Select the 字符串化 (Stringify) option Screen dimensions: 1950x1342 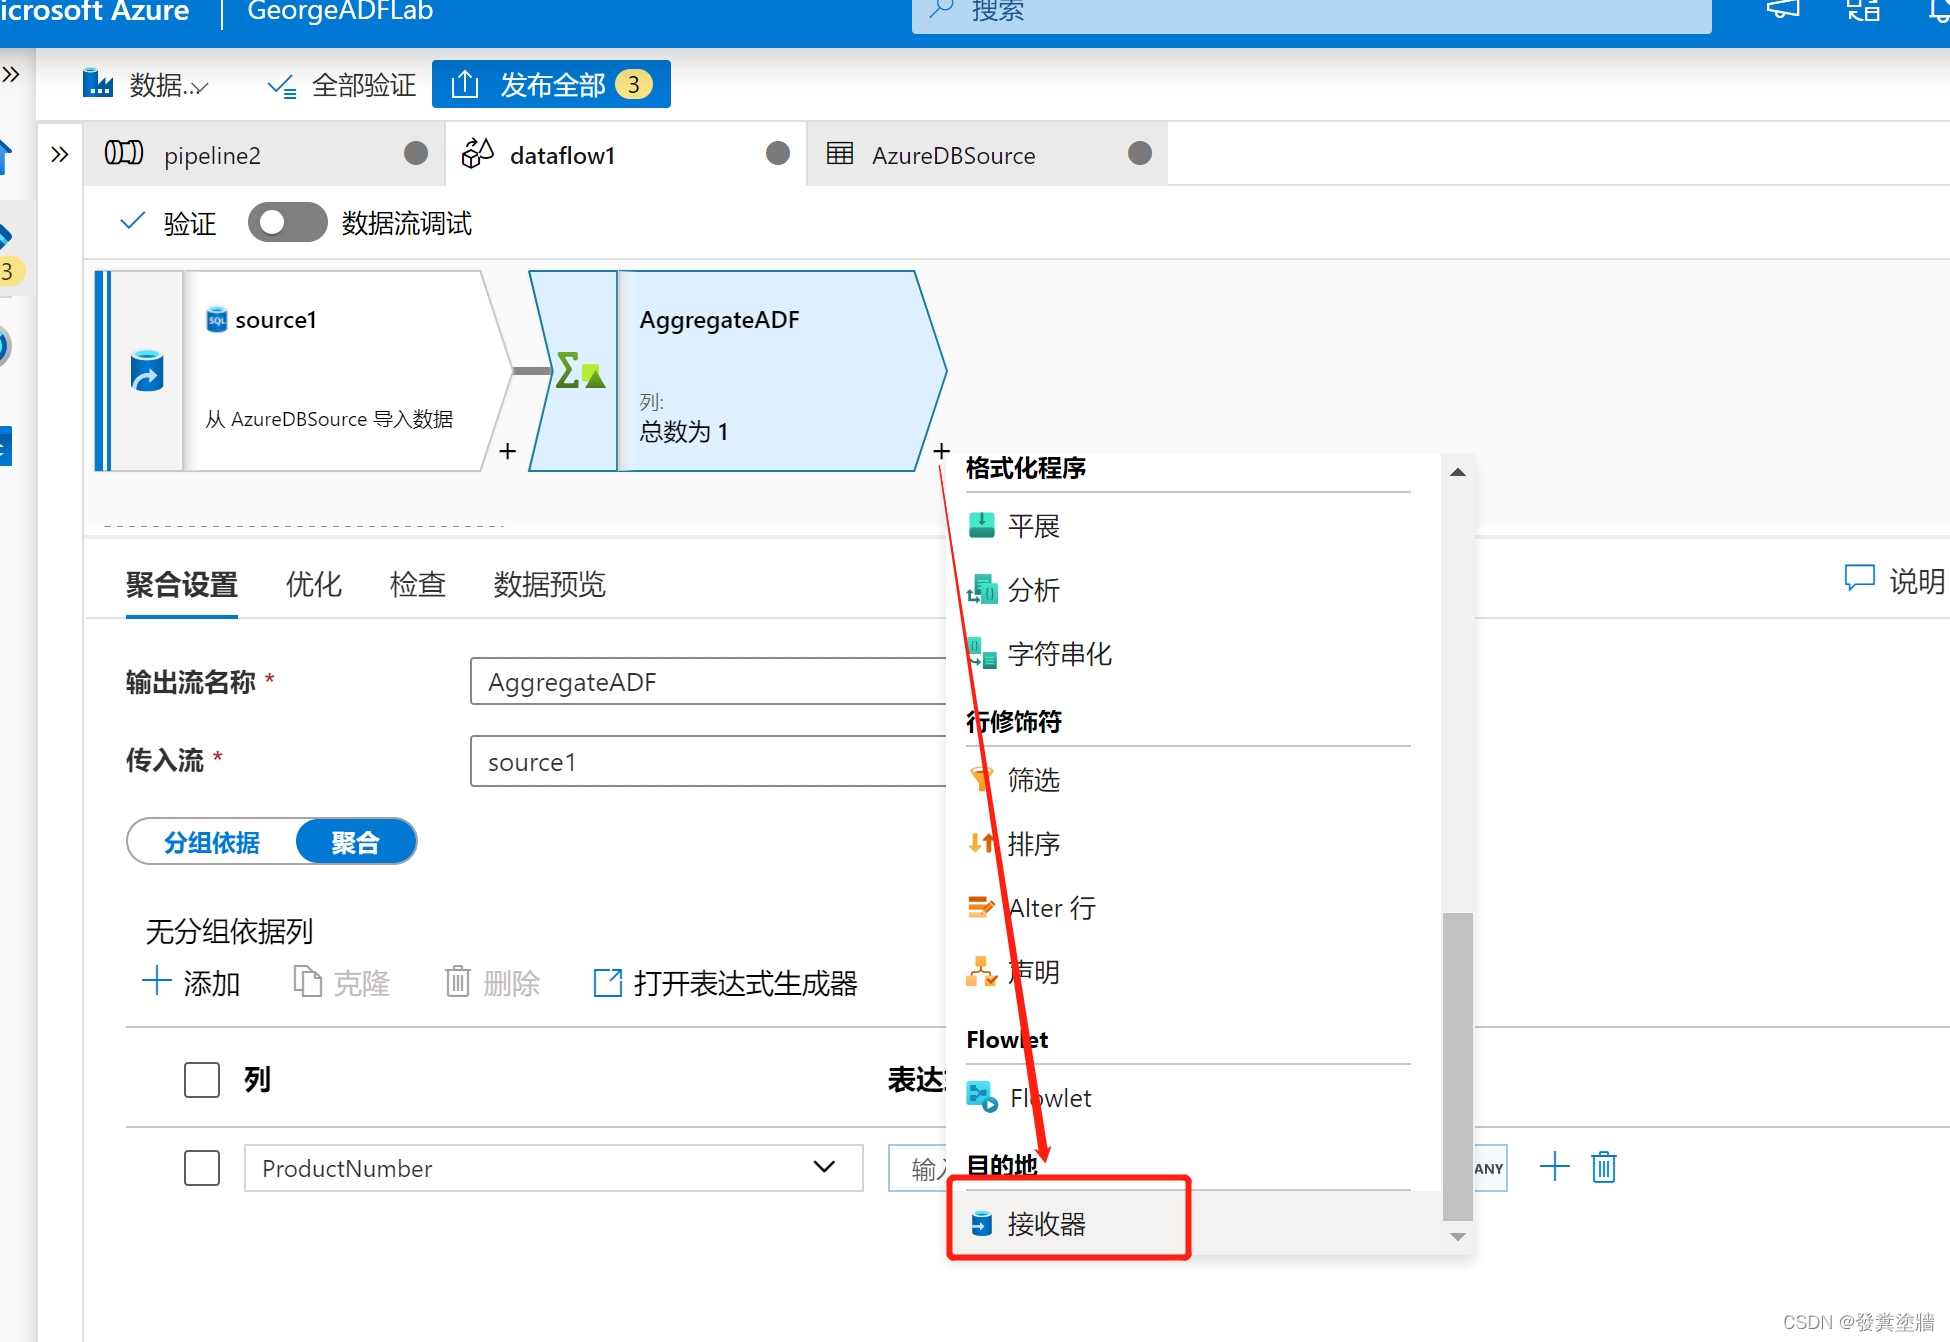(1059, 654)
